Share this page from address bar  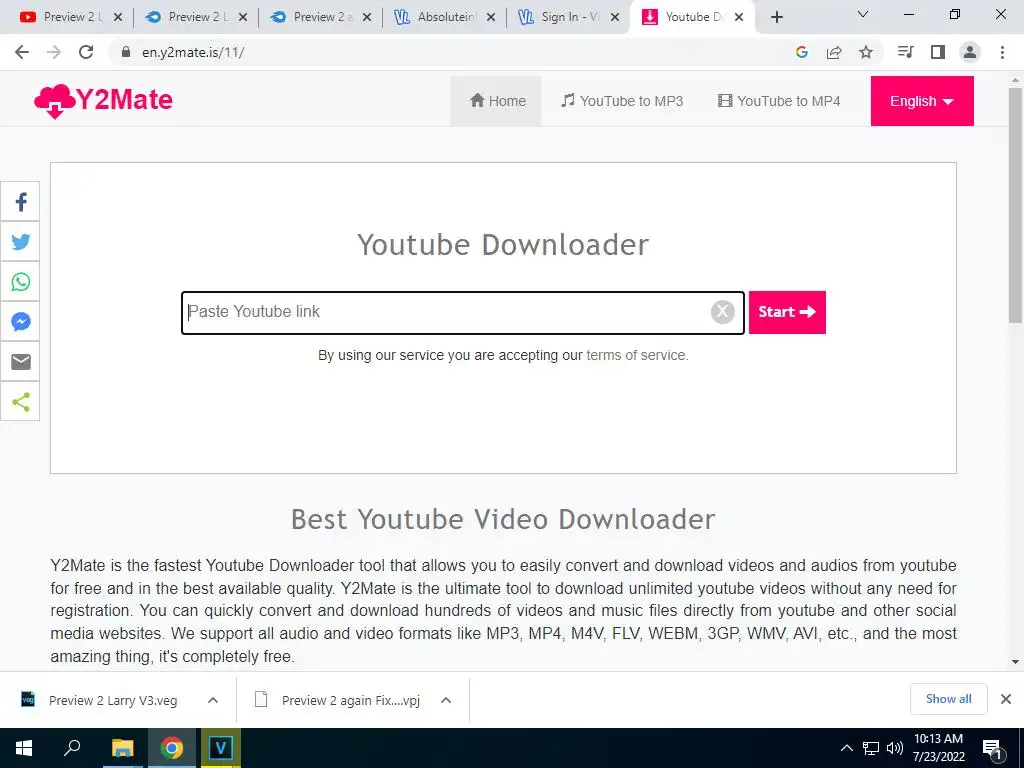[x=834, y=52]
